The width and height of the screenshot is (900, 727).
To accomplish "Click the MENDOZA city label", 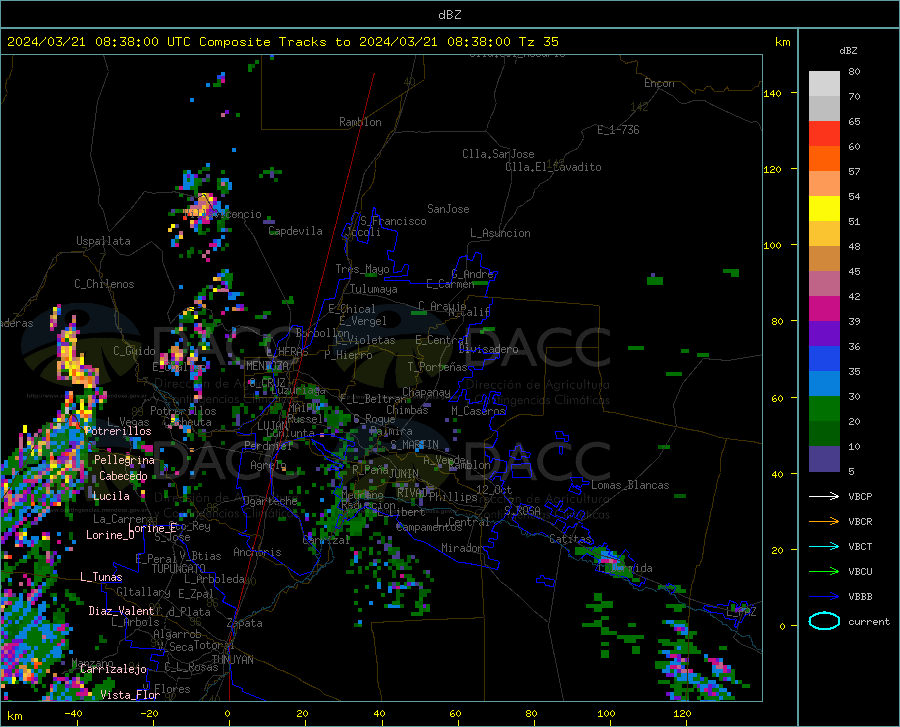I will pos(267,366).
